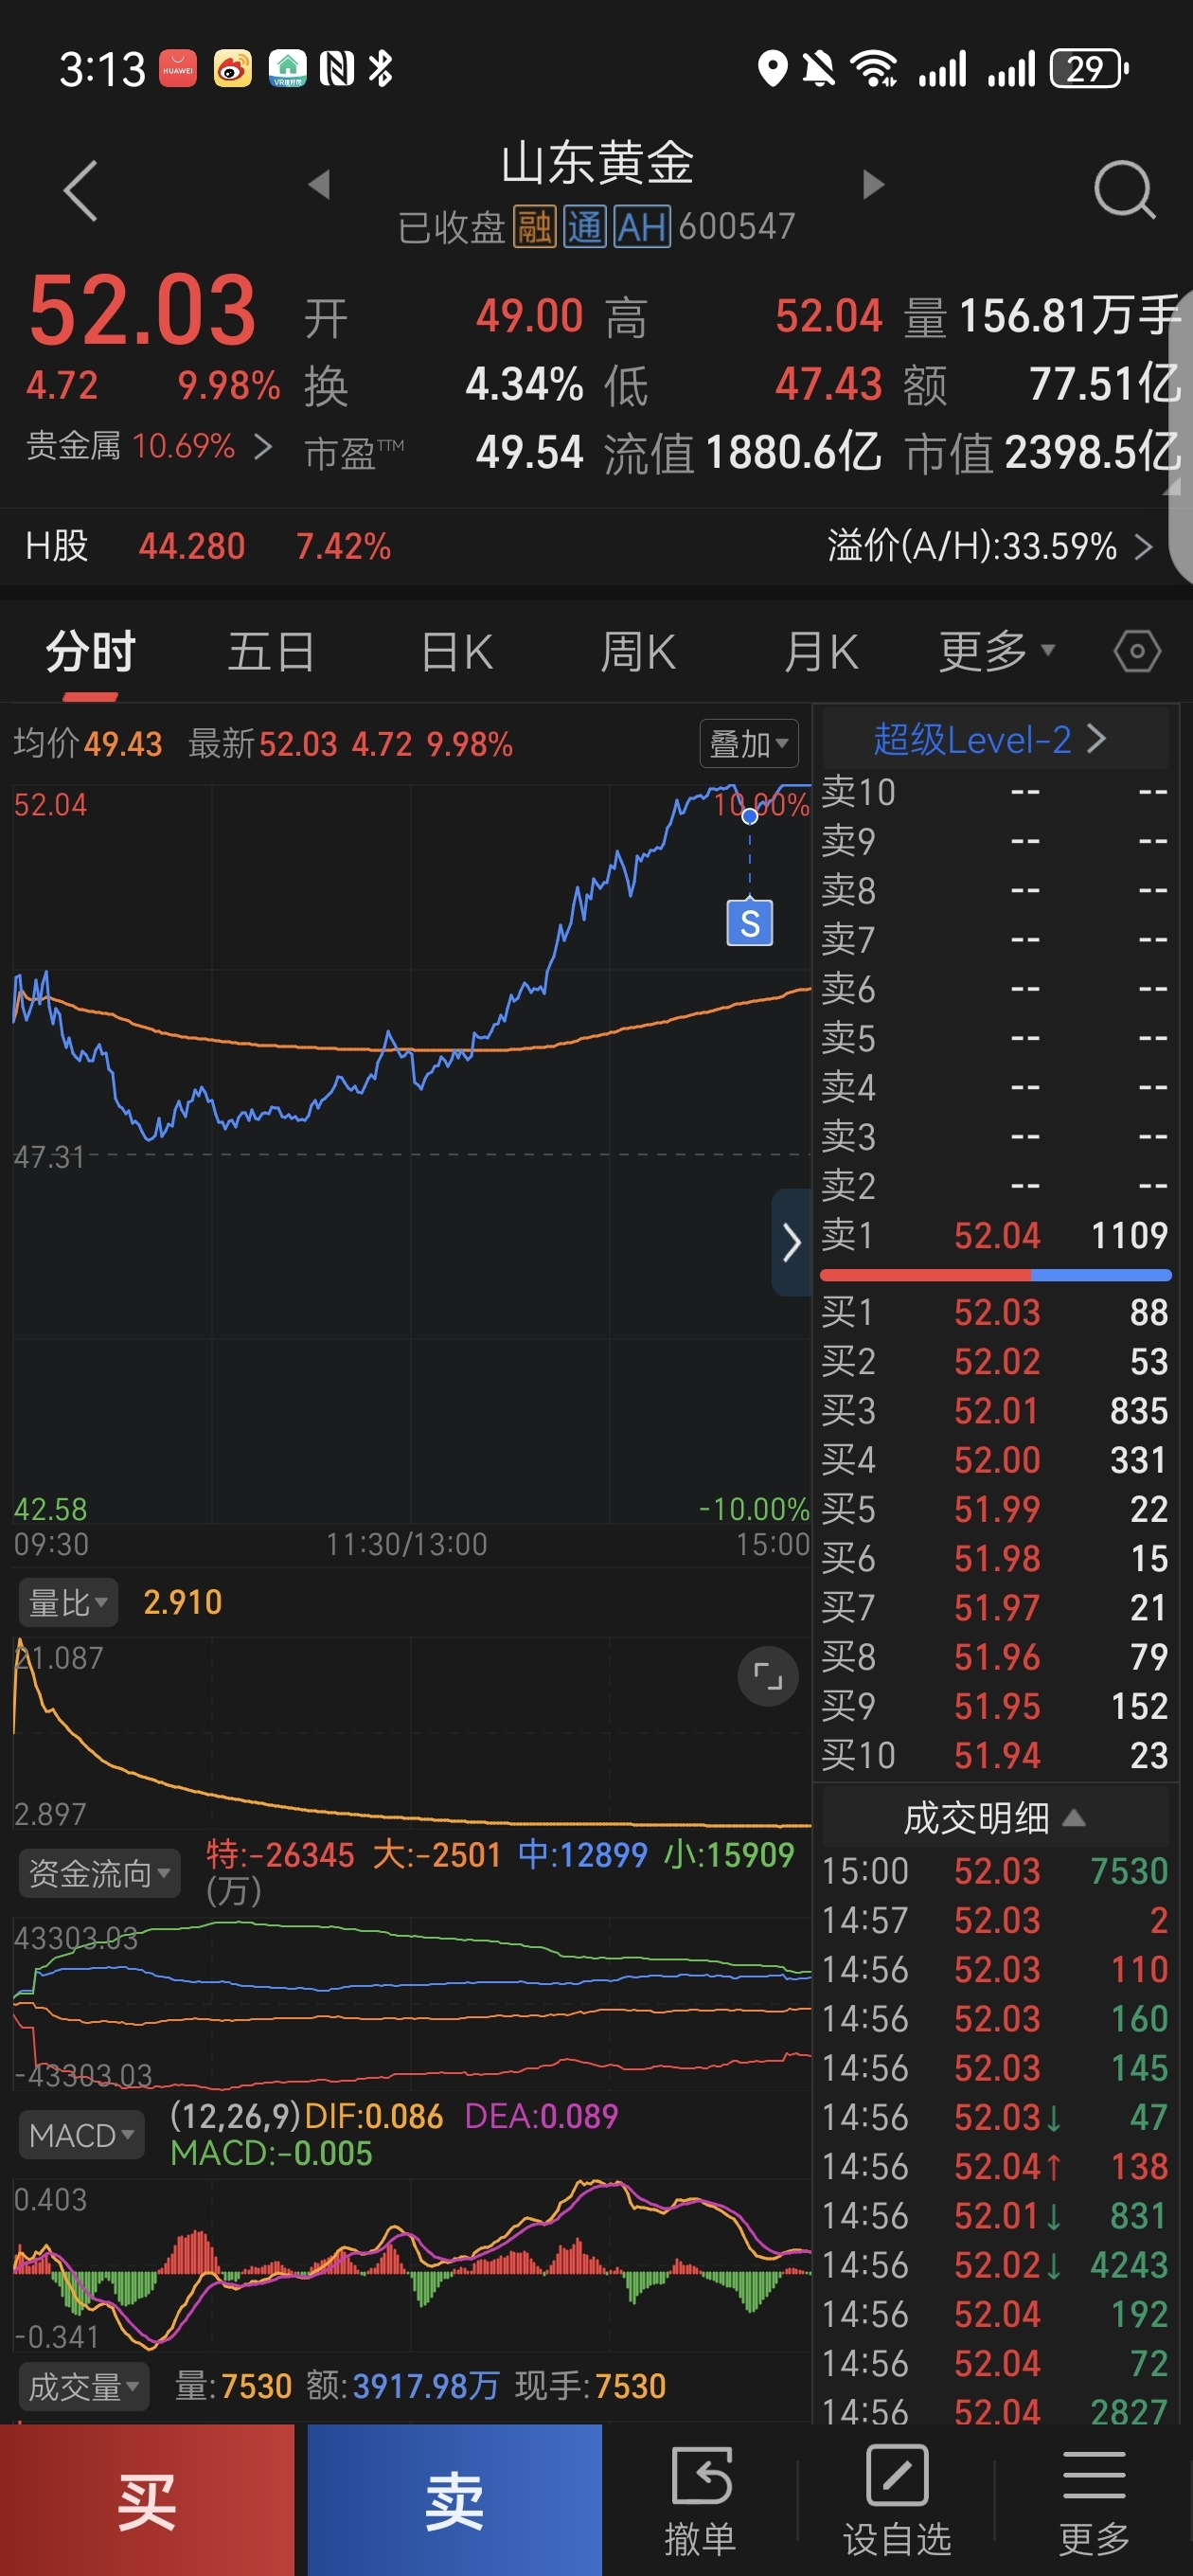The image size is (1193, 2576).
Task: Open the 更多 chart period dropdown
Action: (x=996, y=652)
